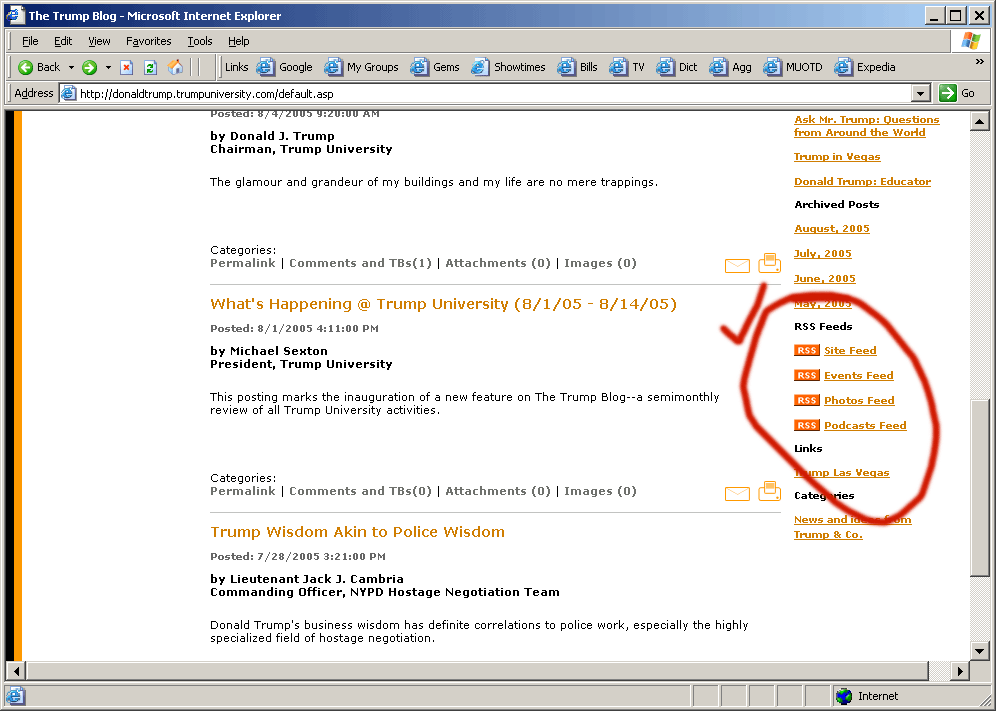Open the address bar dropdown list
This screenshot has width=996, height=711.
click(x=921, y=93)
